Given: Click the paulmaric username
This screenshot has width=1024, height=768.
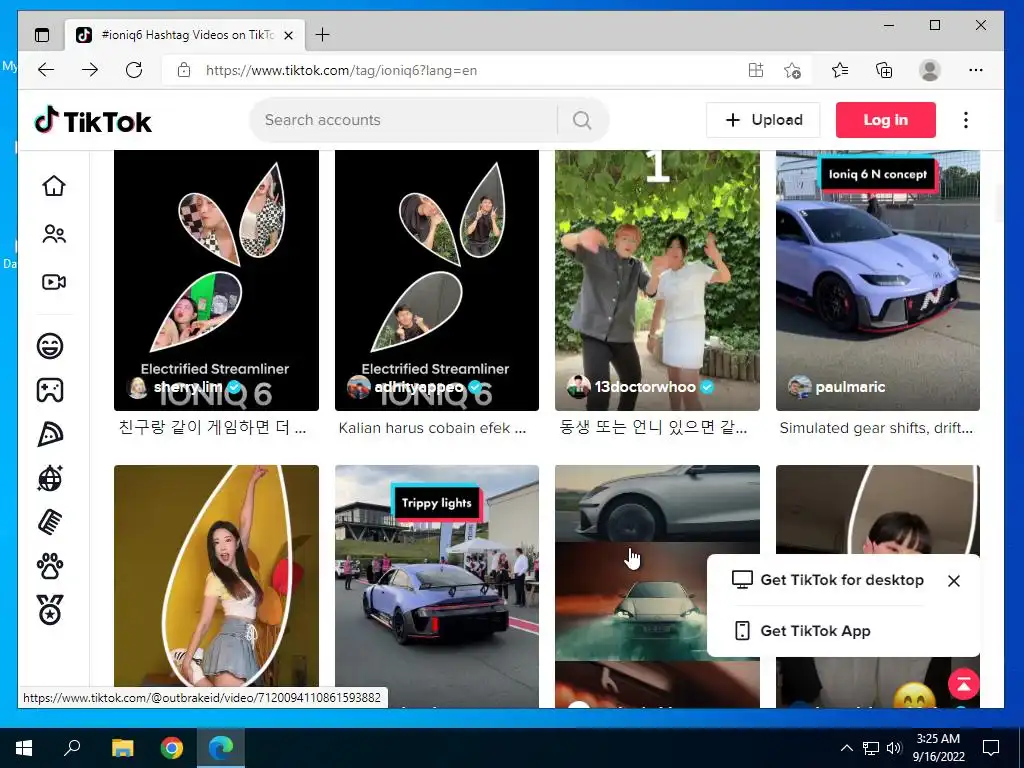Looking at the screenshot, I should click(850, 387).
